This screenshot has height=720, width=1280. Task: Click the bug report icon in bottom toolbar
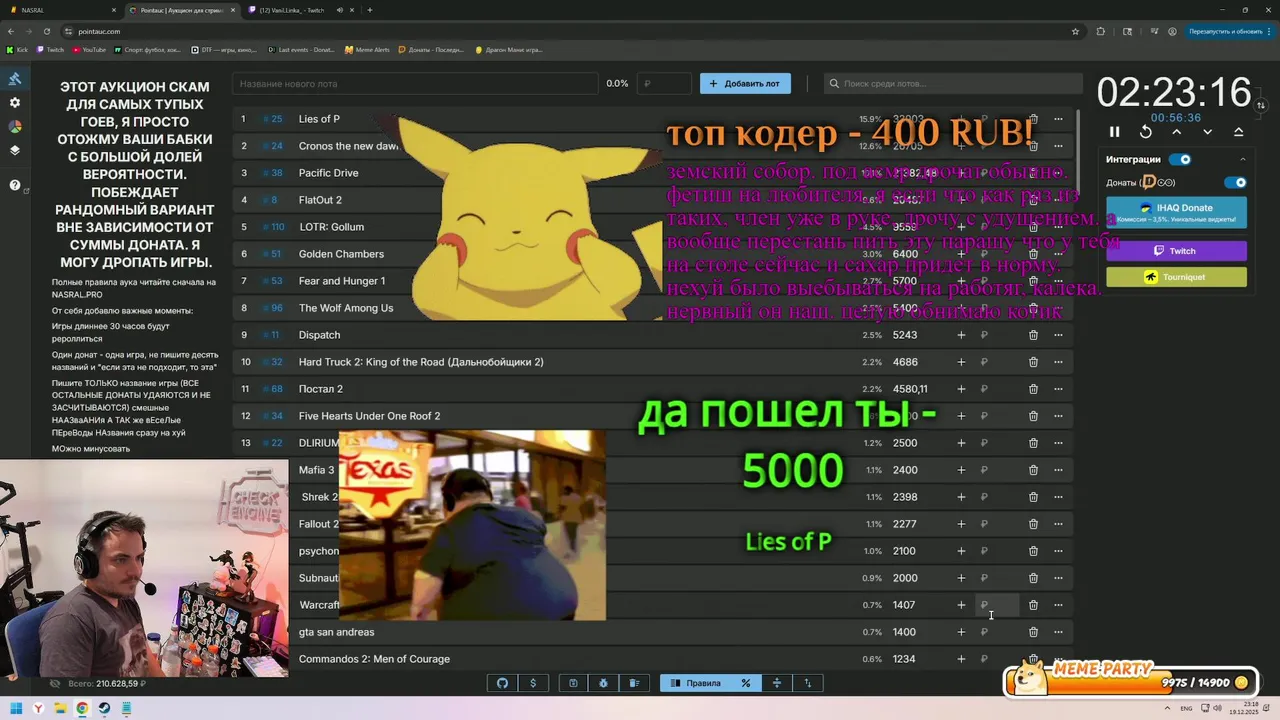[x=604, y=683]
